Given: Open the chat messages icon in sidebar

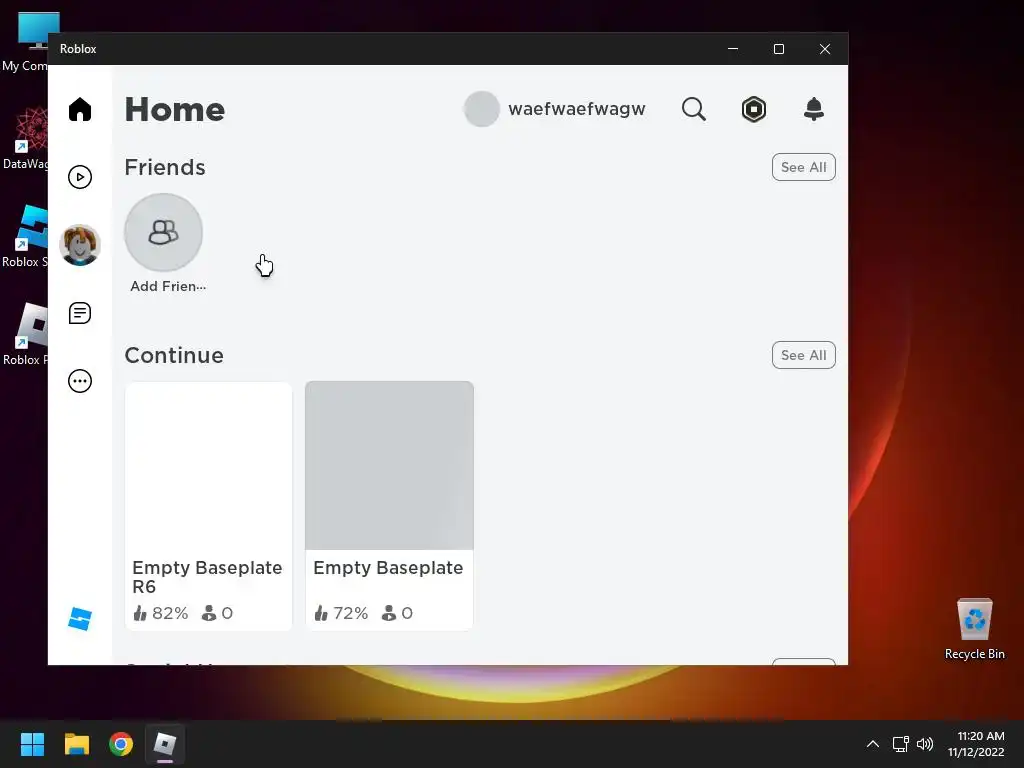Looking at the screenshot, I should 80,313.
